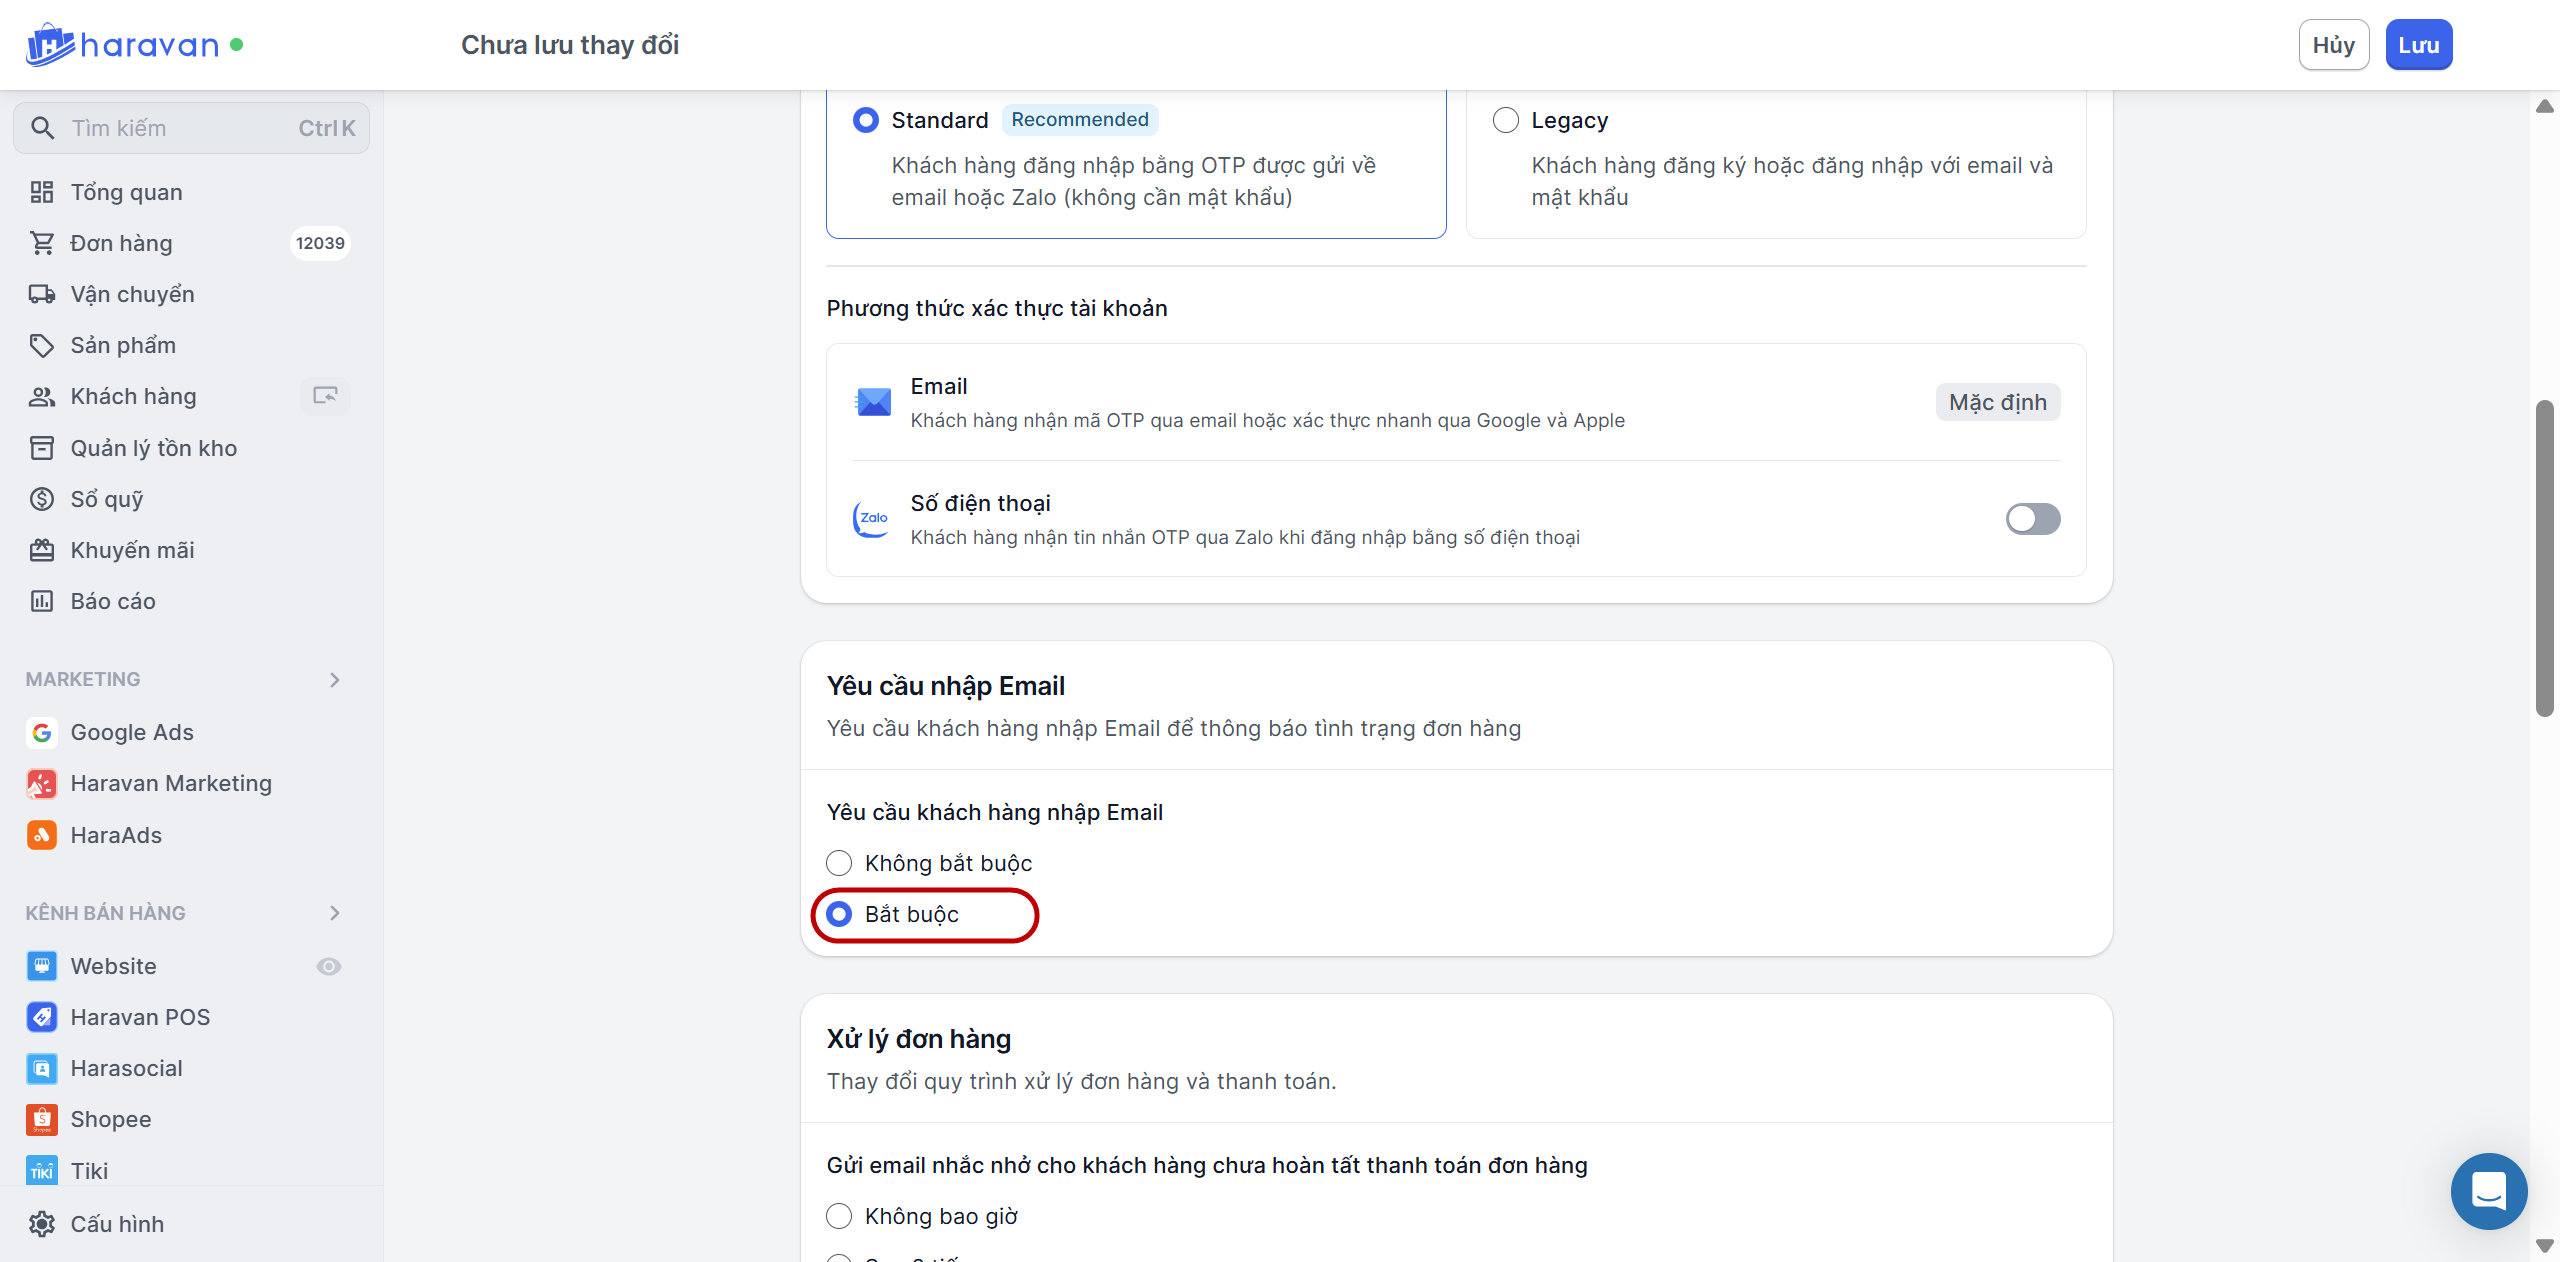Click the Cấu hình gear icon

42,1224
